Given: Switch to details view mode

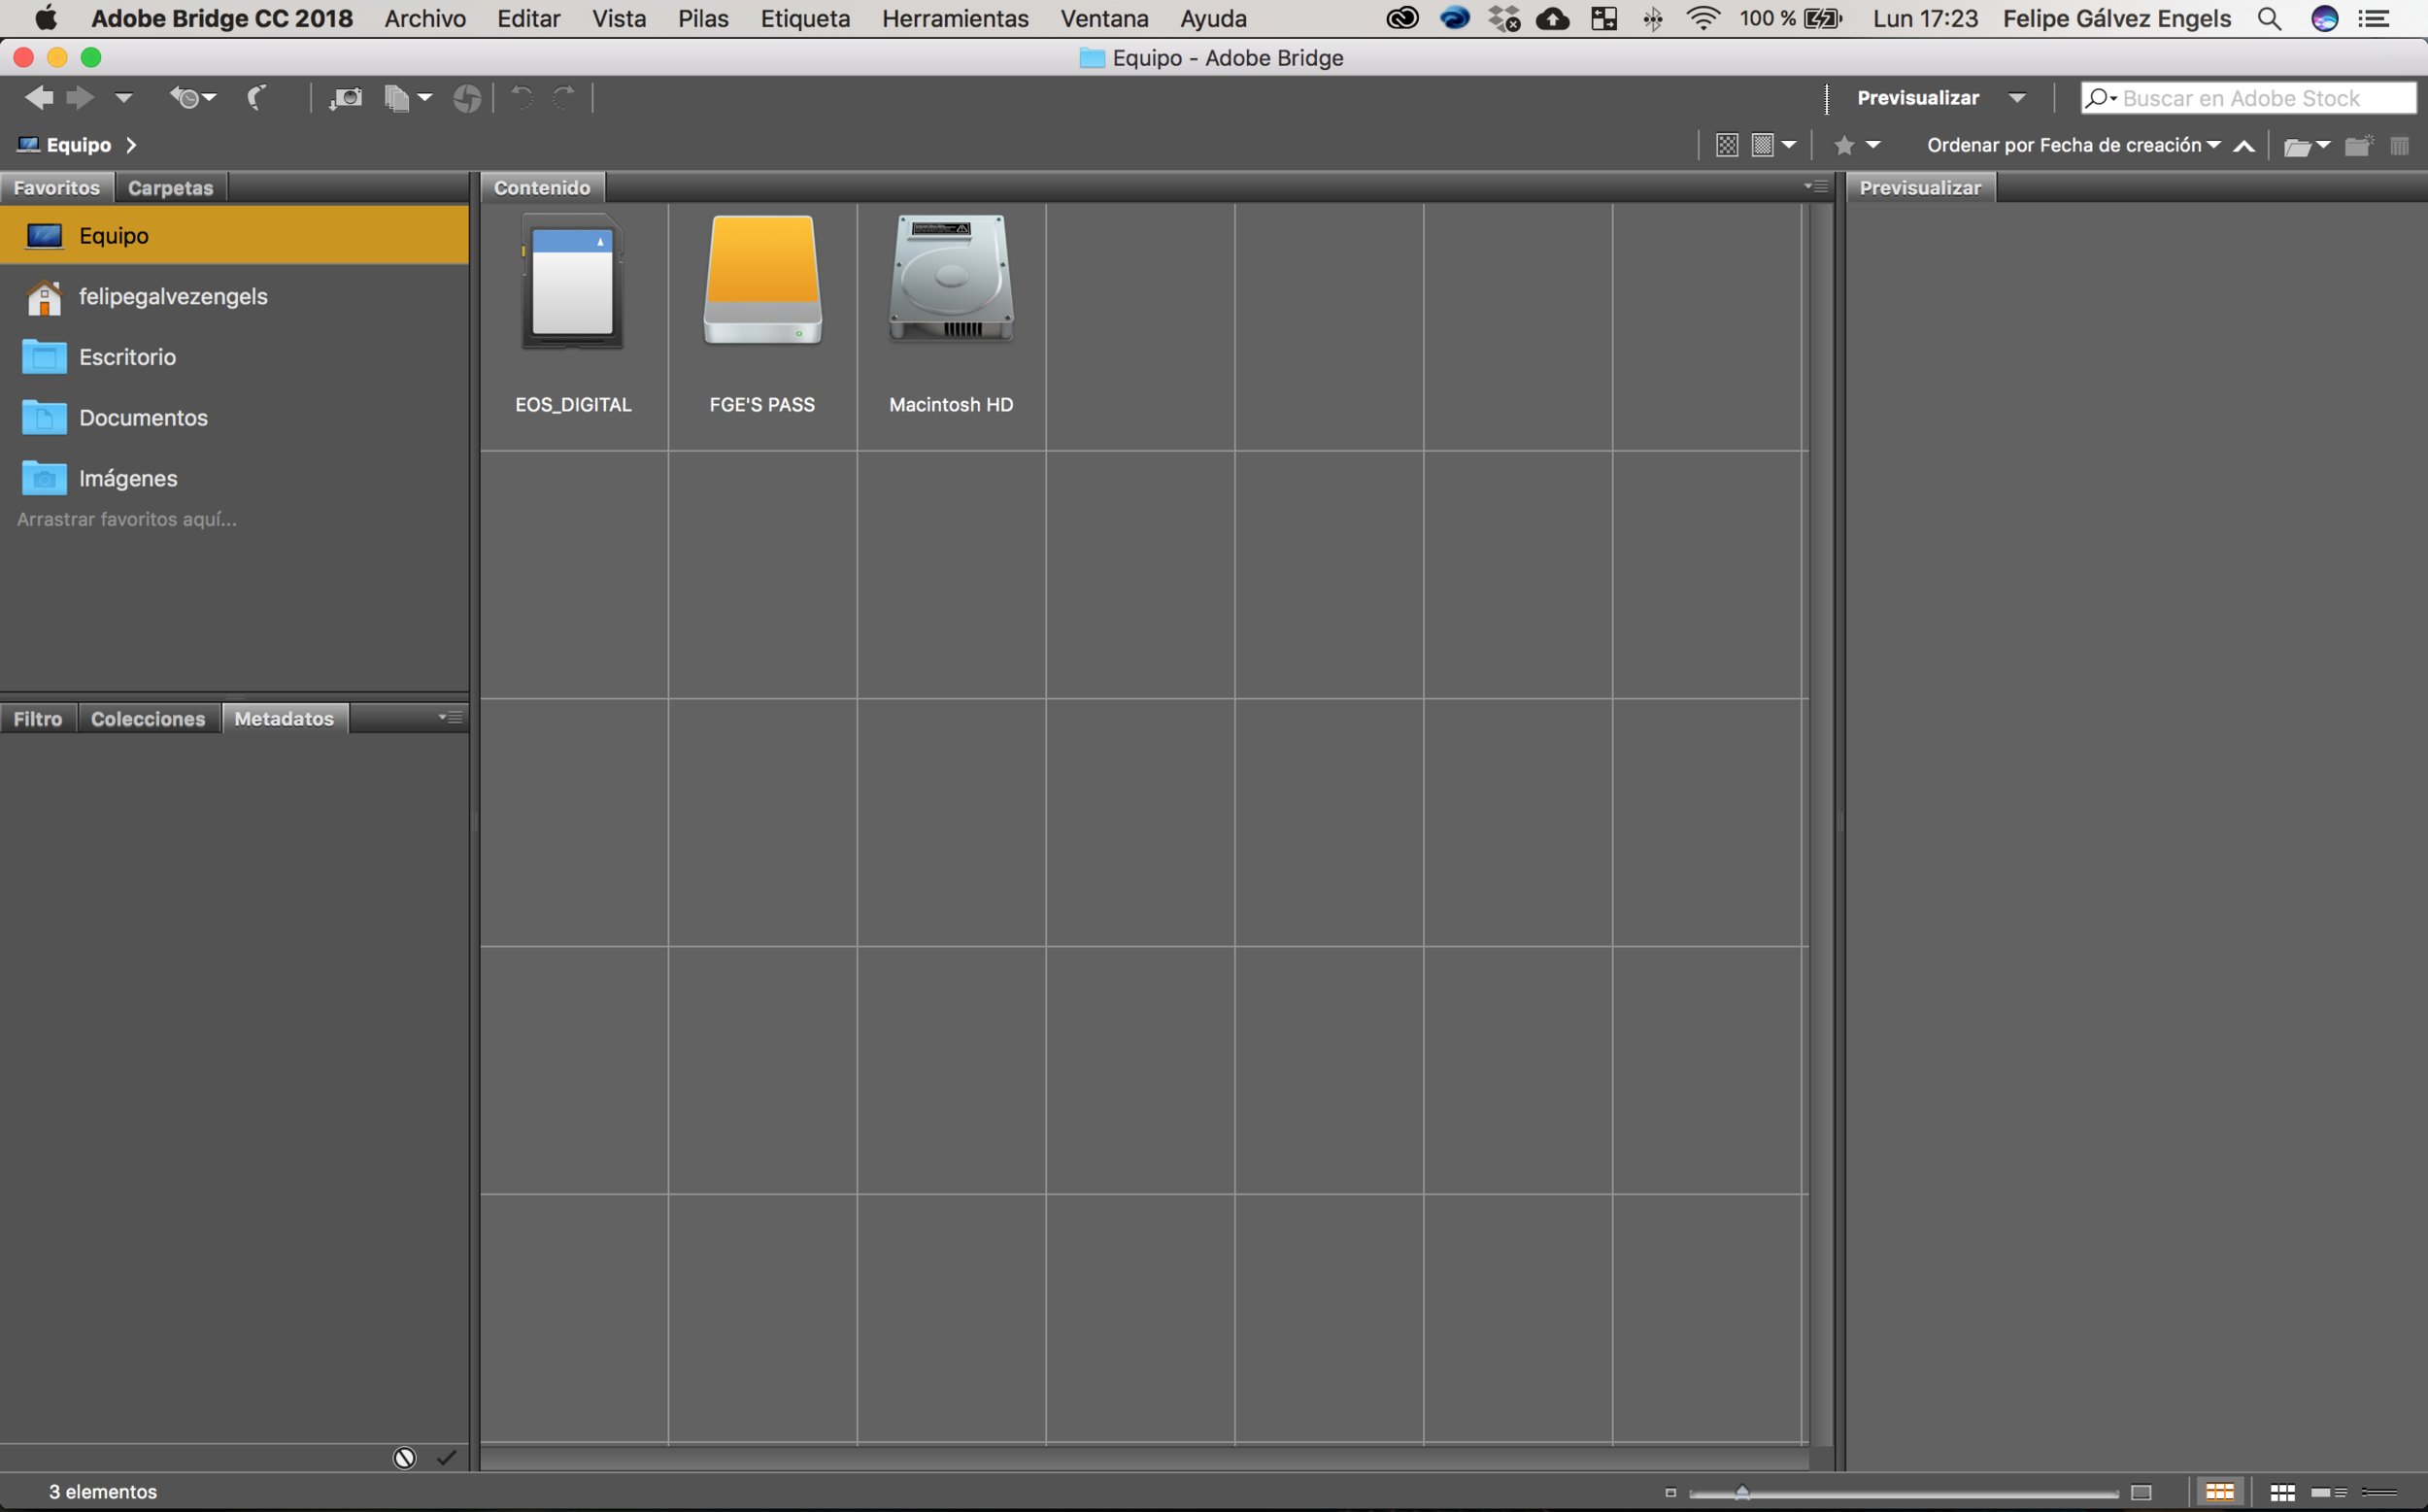Looking at the screenshot, I should tap(2328, 1492).
